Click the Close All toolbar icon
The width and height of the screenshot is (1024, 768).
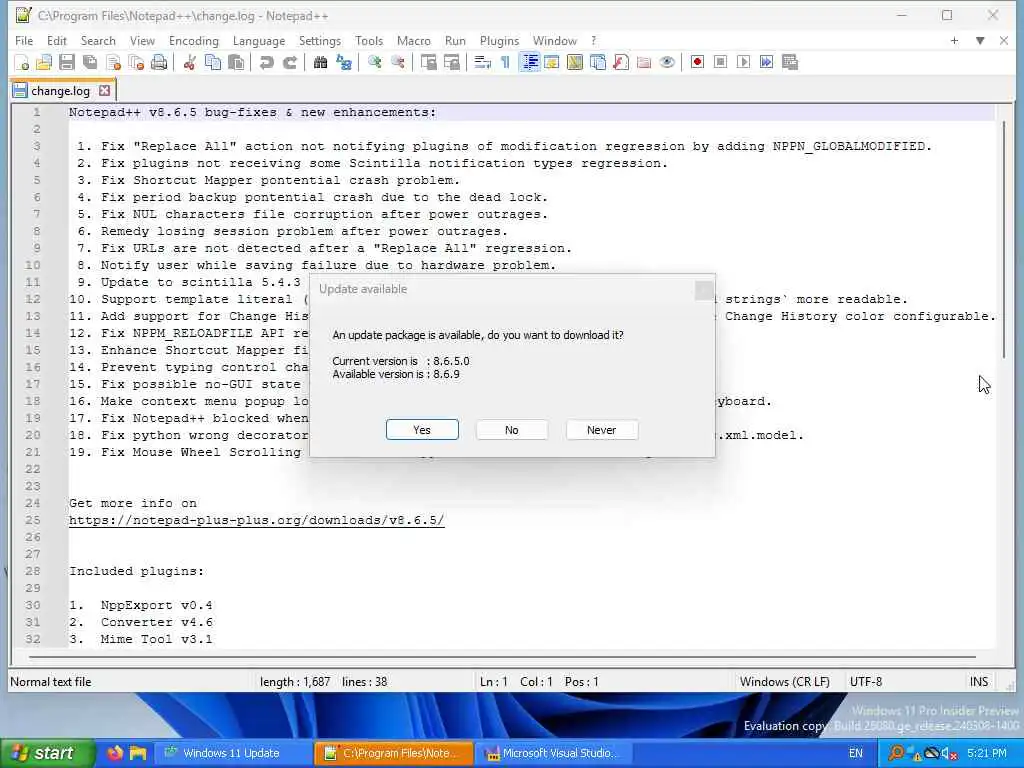(136, 63)
